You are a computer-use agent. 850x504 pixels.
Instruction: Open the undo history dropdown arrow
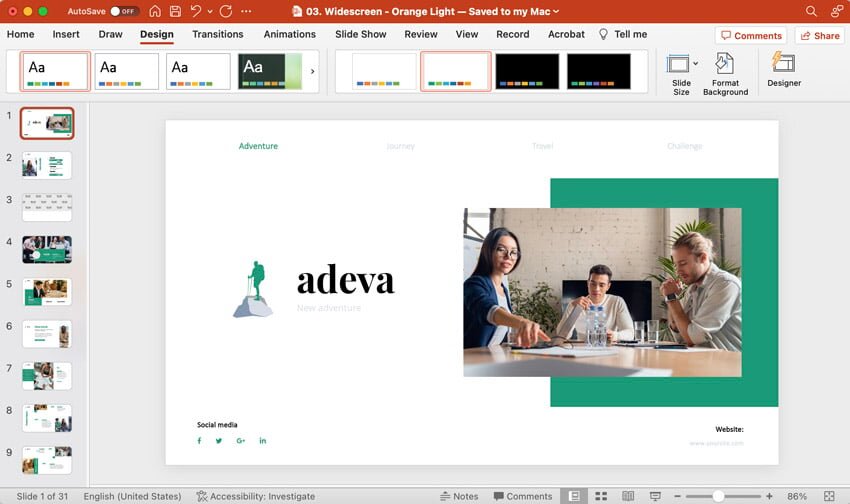click(209, 11)
